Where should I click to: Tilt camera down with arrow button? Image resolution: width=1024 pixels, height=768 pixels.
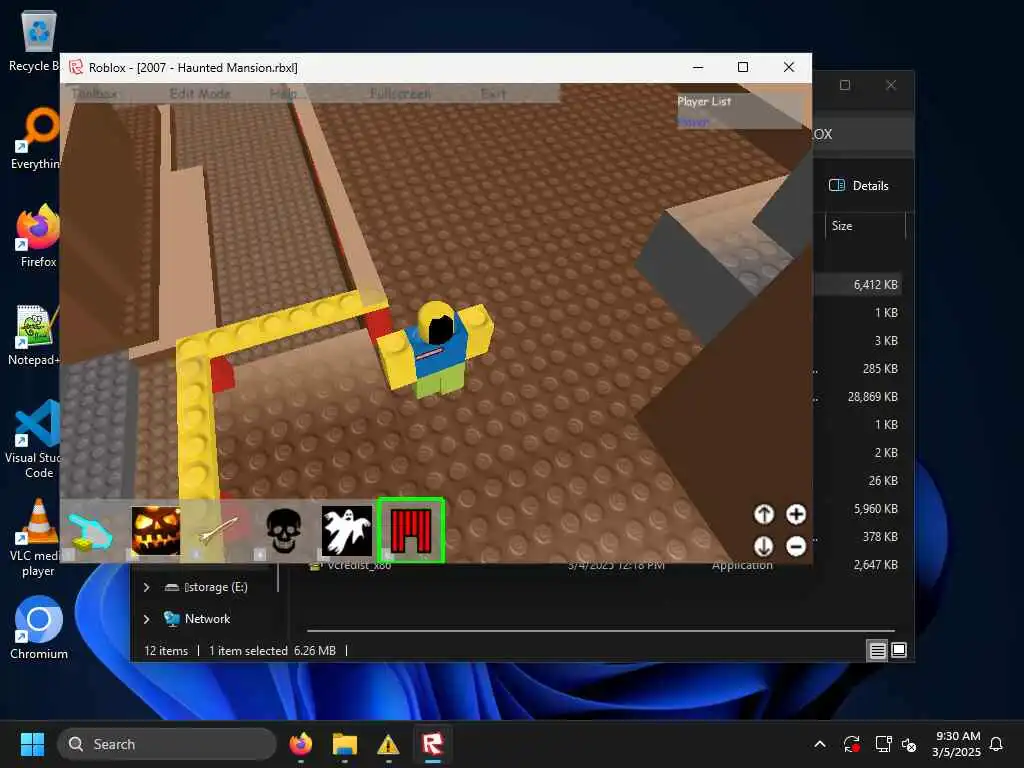coord(763,546)
